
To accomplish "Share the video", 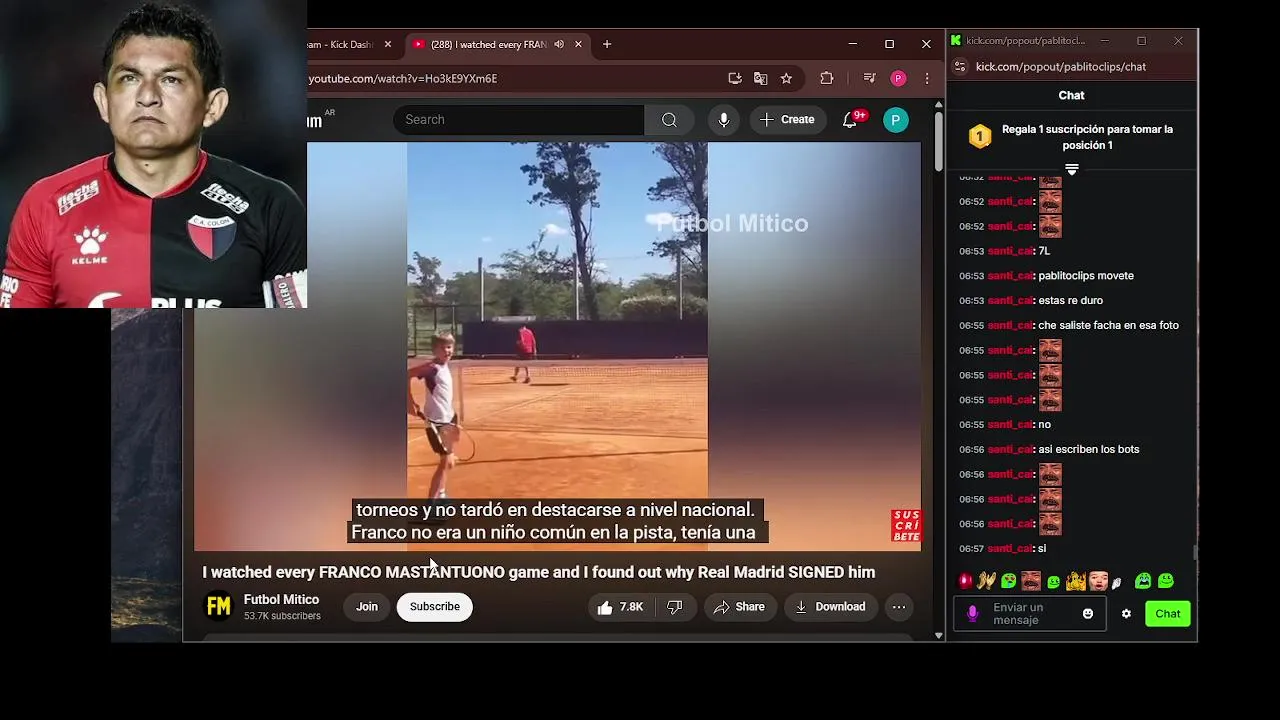I will (x=739, y=607).
